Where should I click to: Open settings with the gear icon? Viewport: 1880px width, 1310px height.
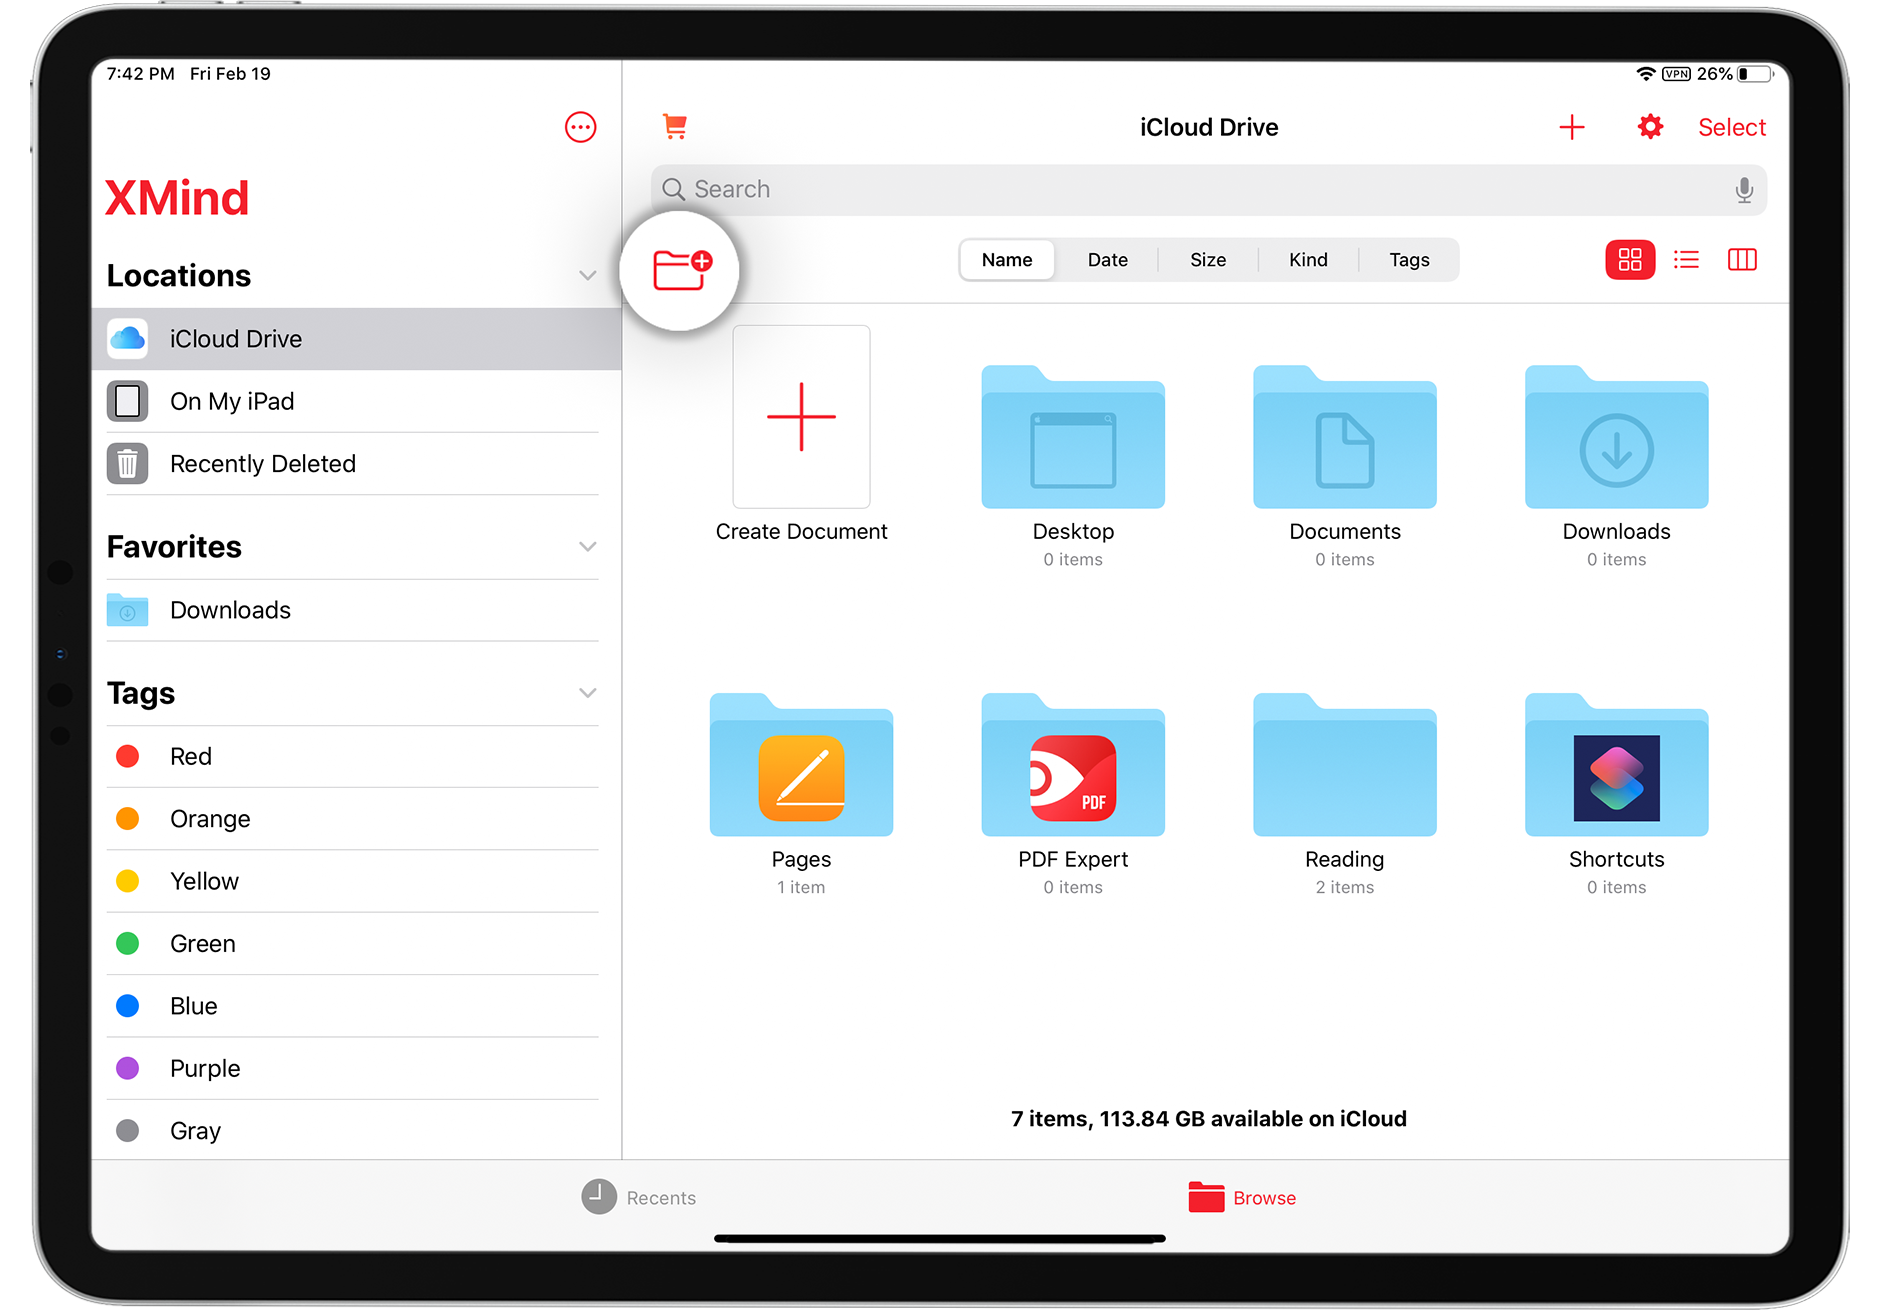[x=1650, y=127]
